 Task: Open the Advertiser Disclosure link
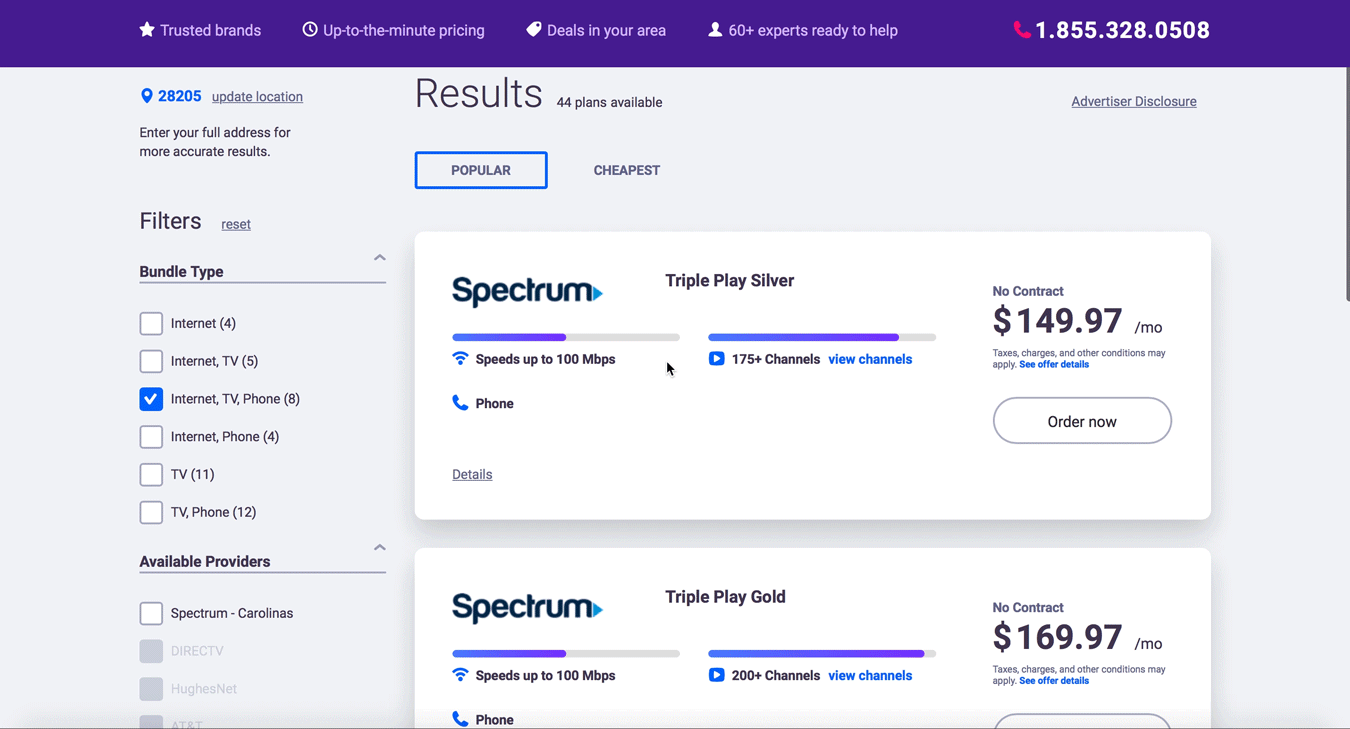pos(1134,101)
